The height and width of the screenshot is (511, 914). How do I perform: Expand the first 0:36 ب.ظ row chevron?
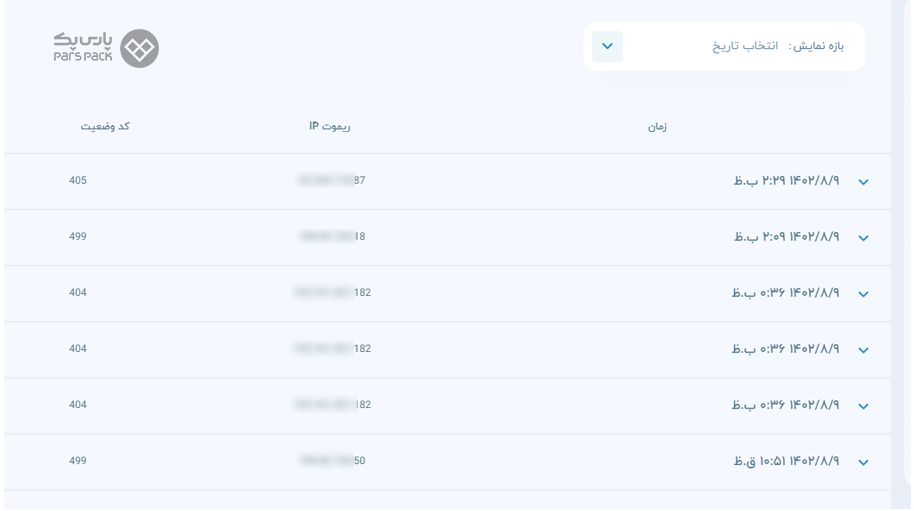tap(863, 294)
